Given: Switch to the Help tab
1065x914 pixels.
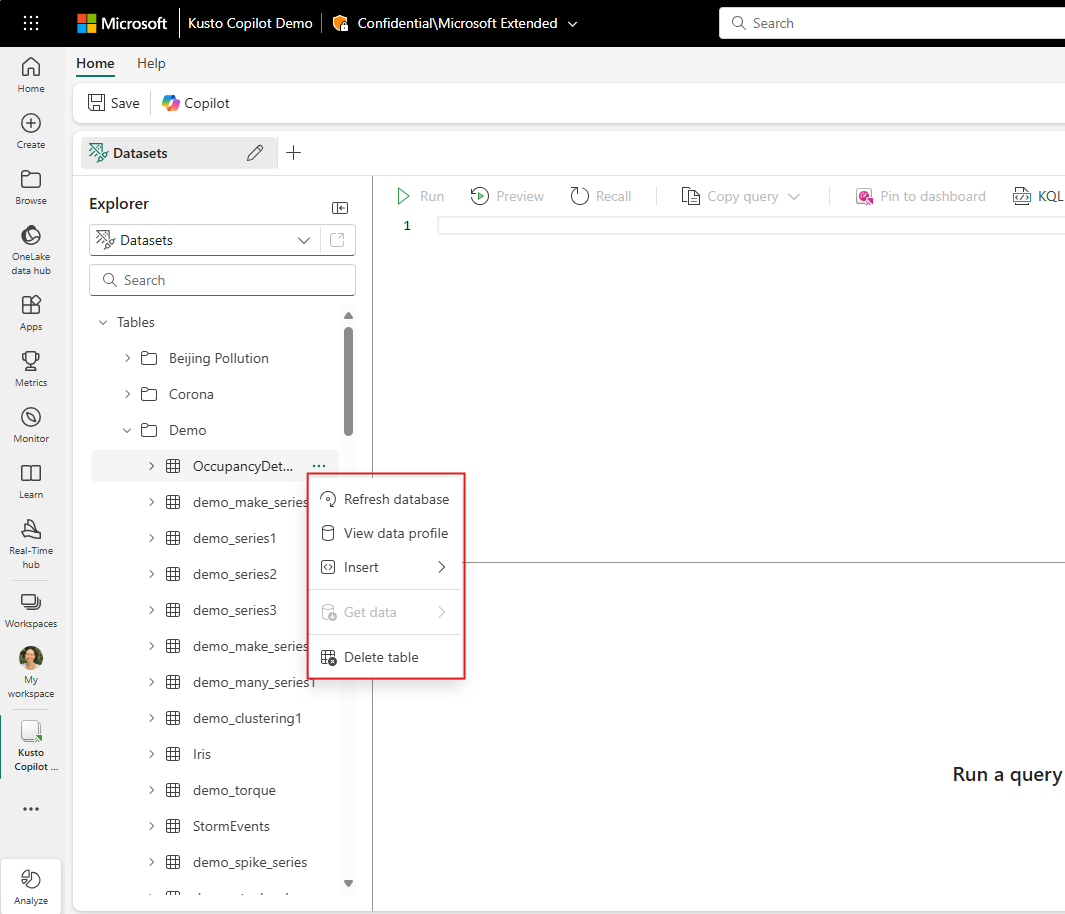Looking at the screenshot, I should point(151,63).
